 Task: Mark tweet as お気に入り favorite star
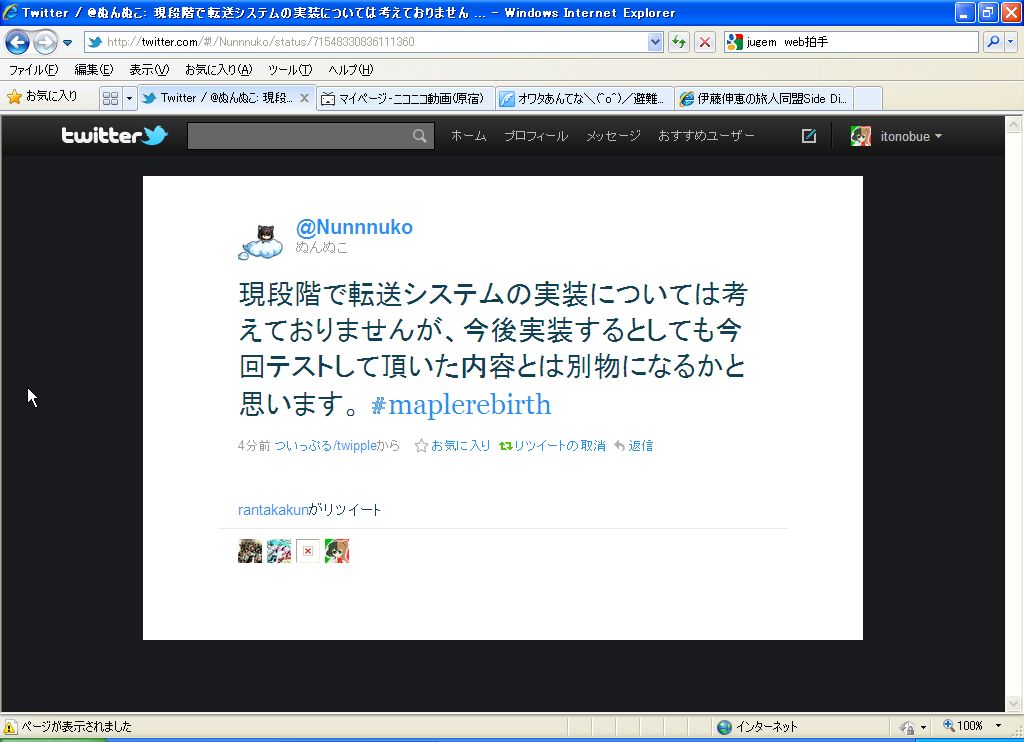(x=453, y=445)
